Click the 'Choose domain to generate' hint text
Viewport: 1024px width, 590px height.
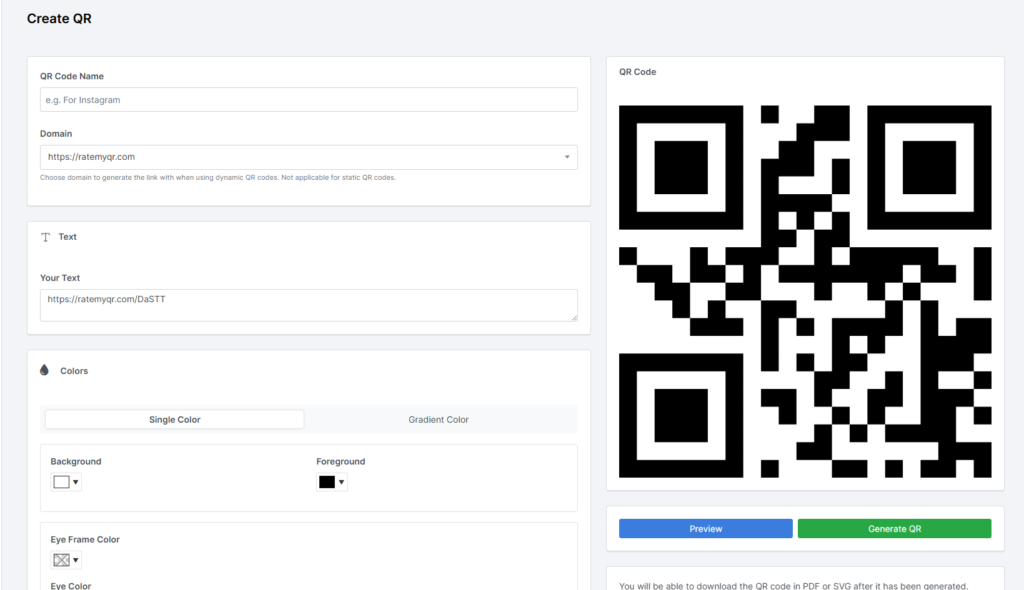pos(217,178)
